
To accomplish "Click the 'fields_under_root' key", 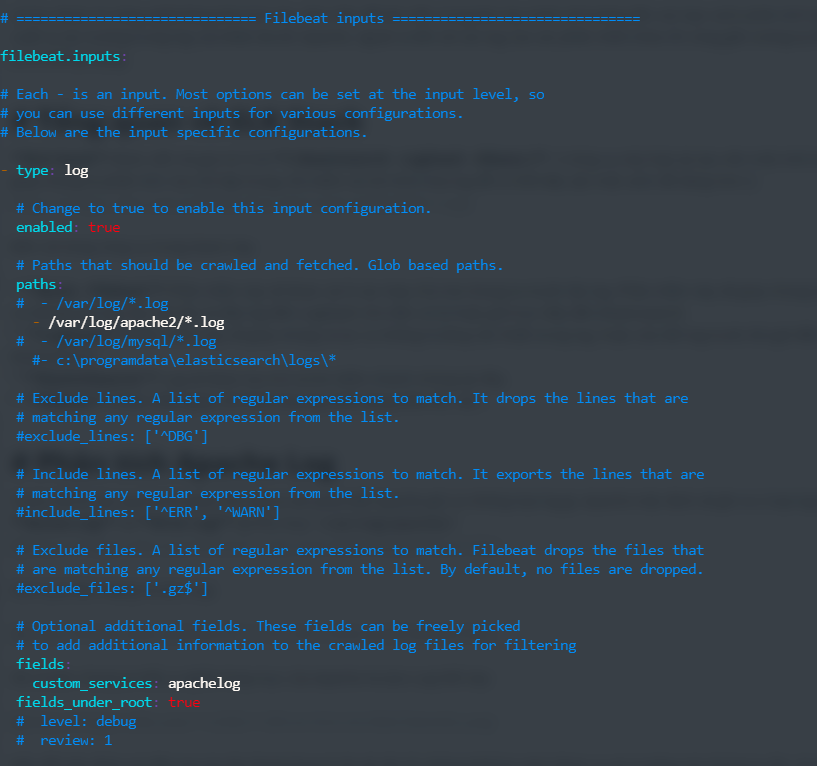I will point(84,702).
